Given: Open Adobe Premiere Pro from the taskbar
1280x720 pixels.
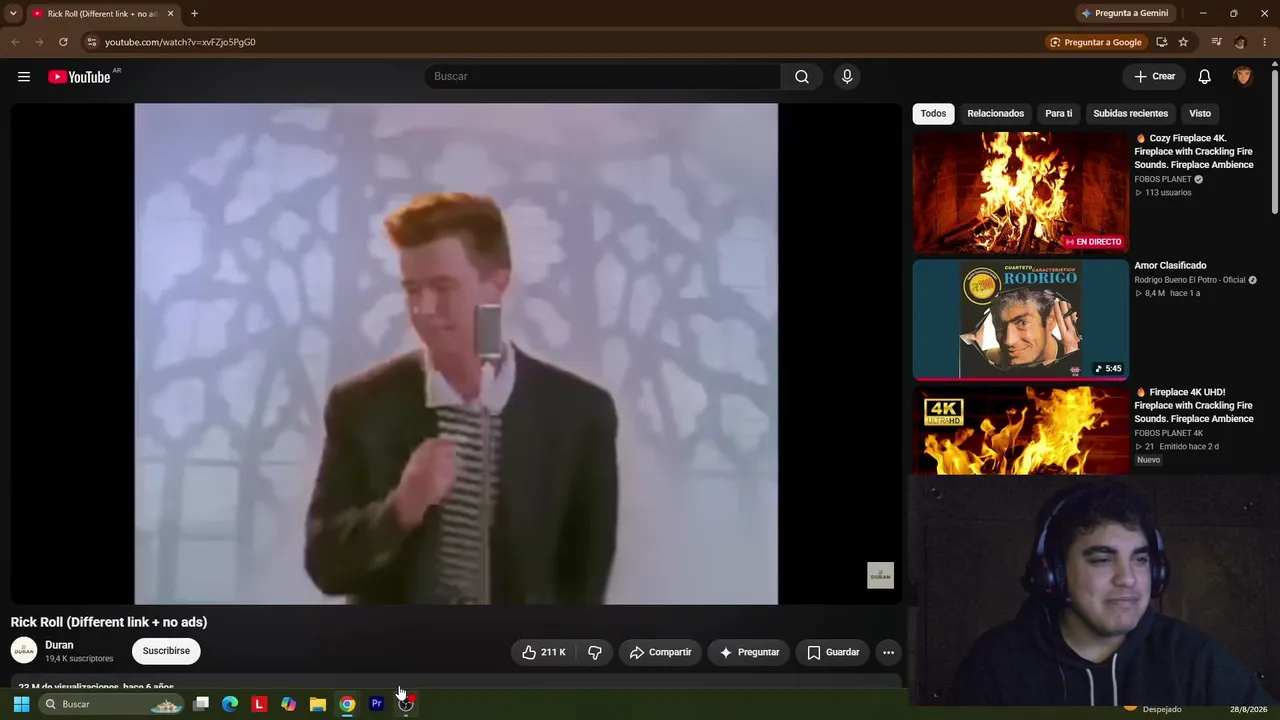Looking at the screenshot, I should [x=376, y=704].
